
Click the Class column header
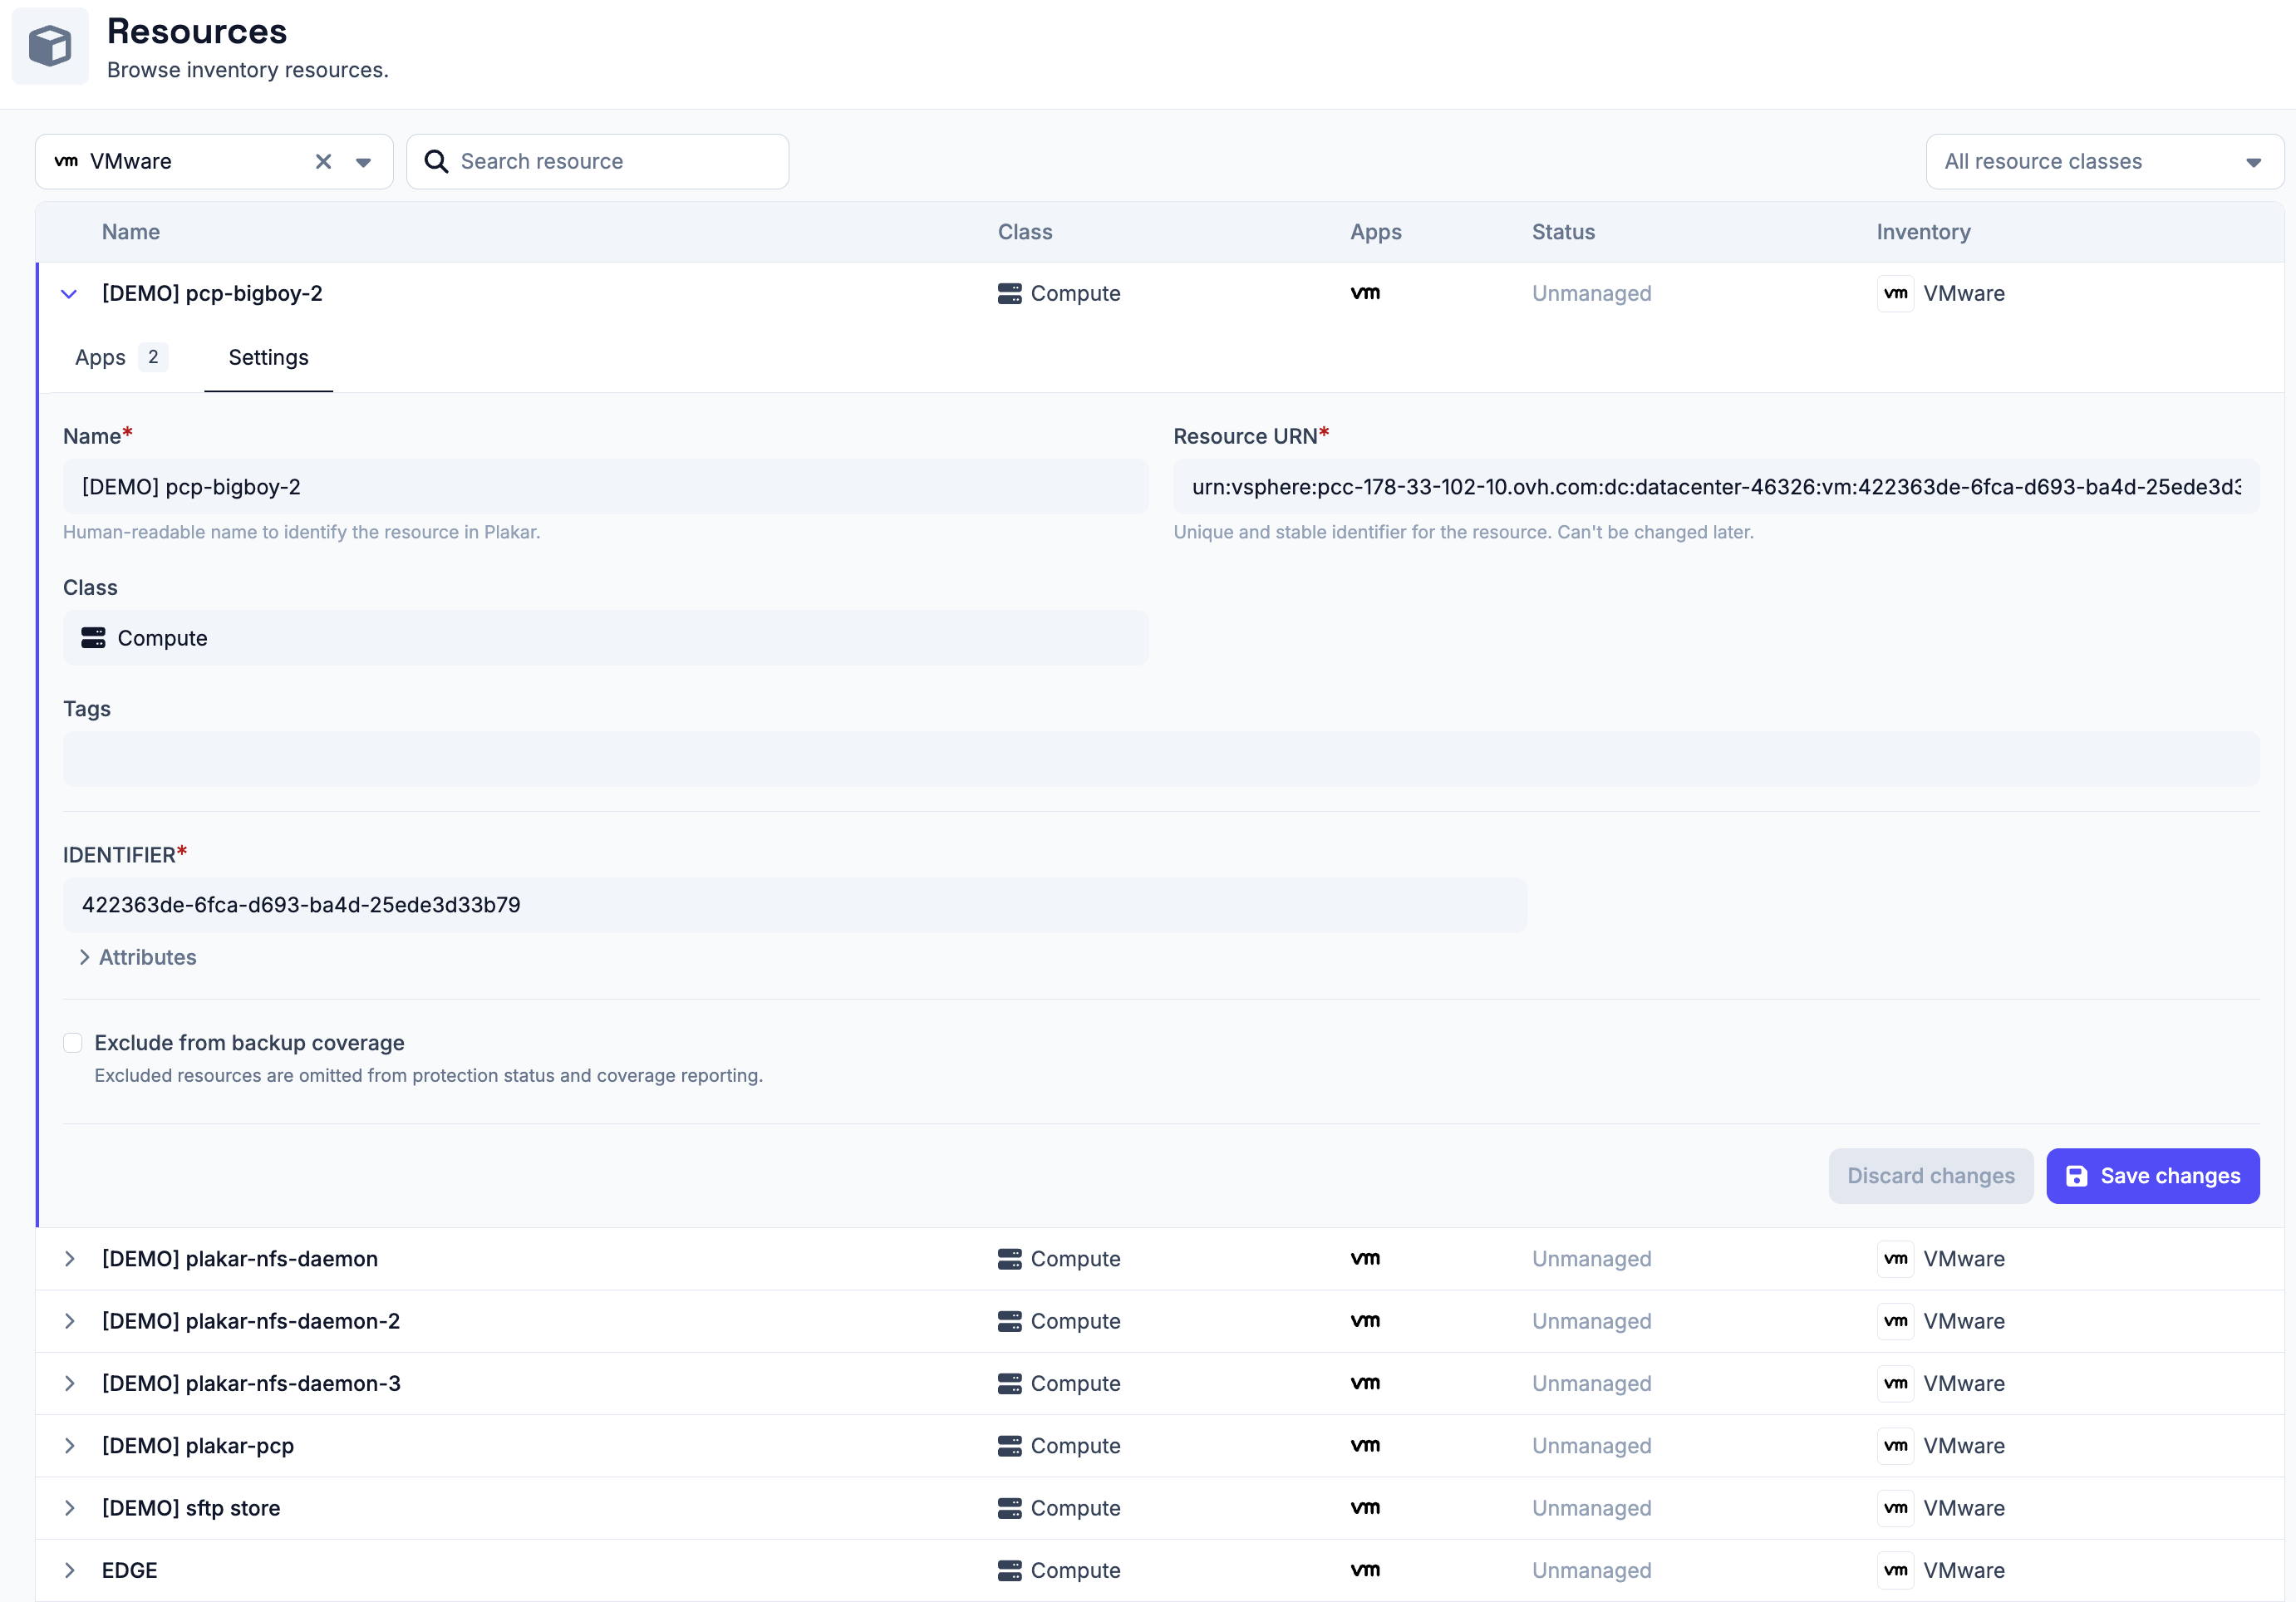(1025, 232)
